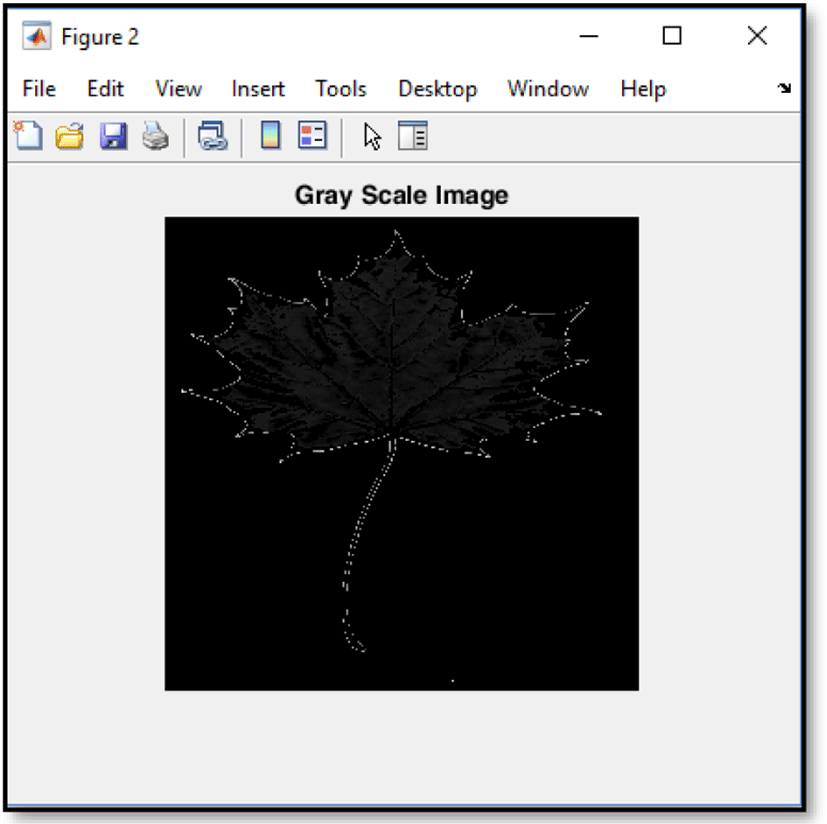Click the 'Gray Scale Image' title text
Screen dimensions: 827x824
point(401,195)
